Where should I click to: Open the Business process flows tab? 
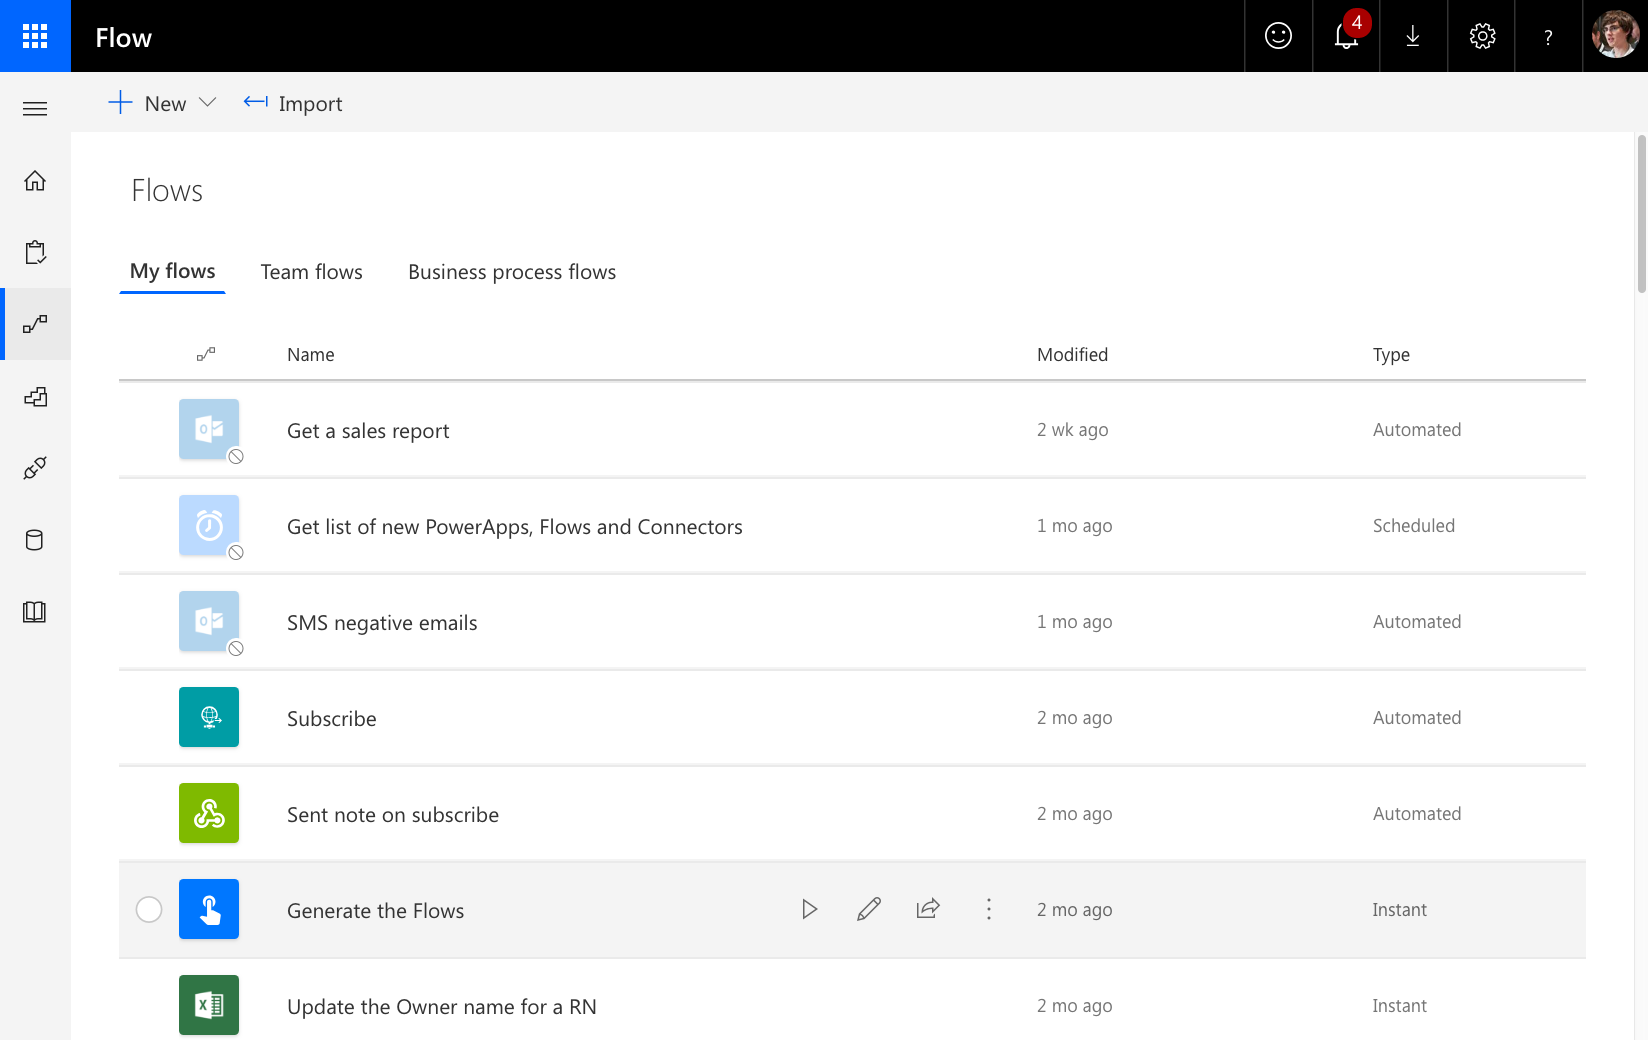(511, 271)
